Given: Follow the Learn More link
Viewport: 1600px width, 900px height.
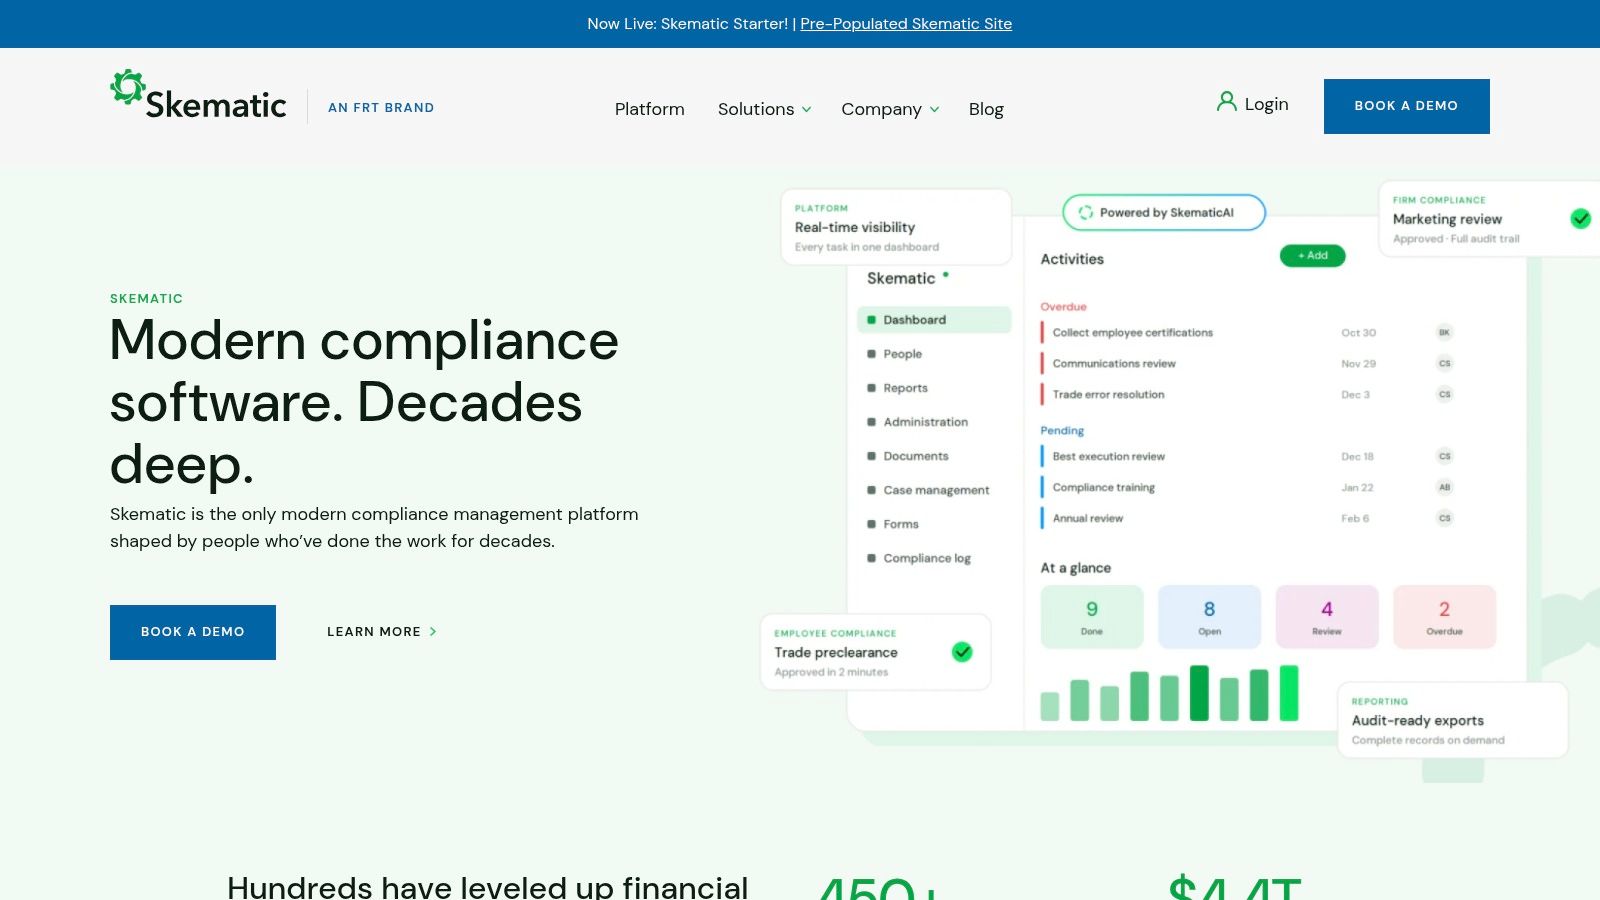Looking at the screenshot, I should coord(382,632).
